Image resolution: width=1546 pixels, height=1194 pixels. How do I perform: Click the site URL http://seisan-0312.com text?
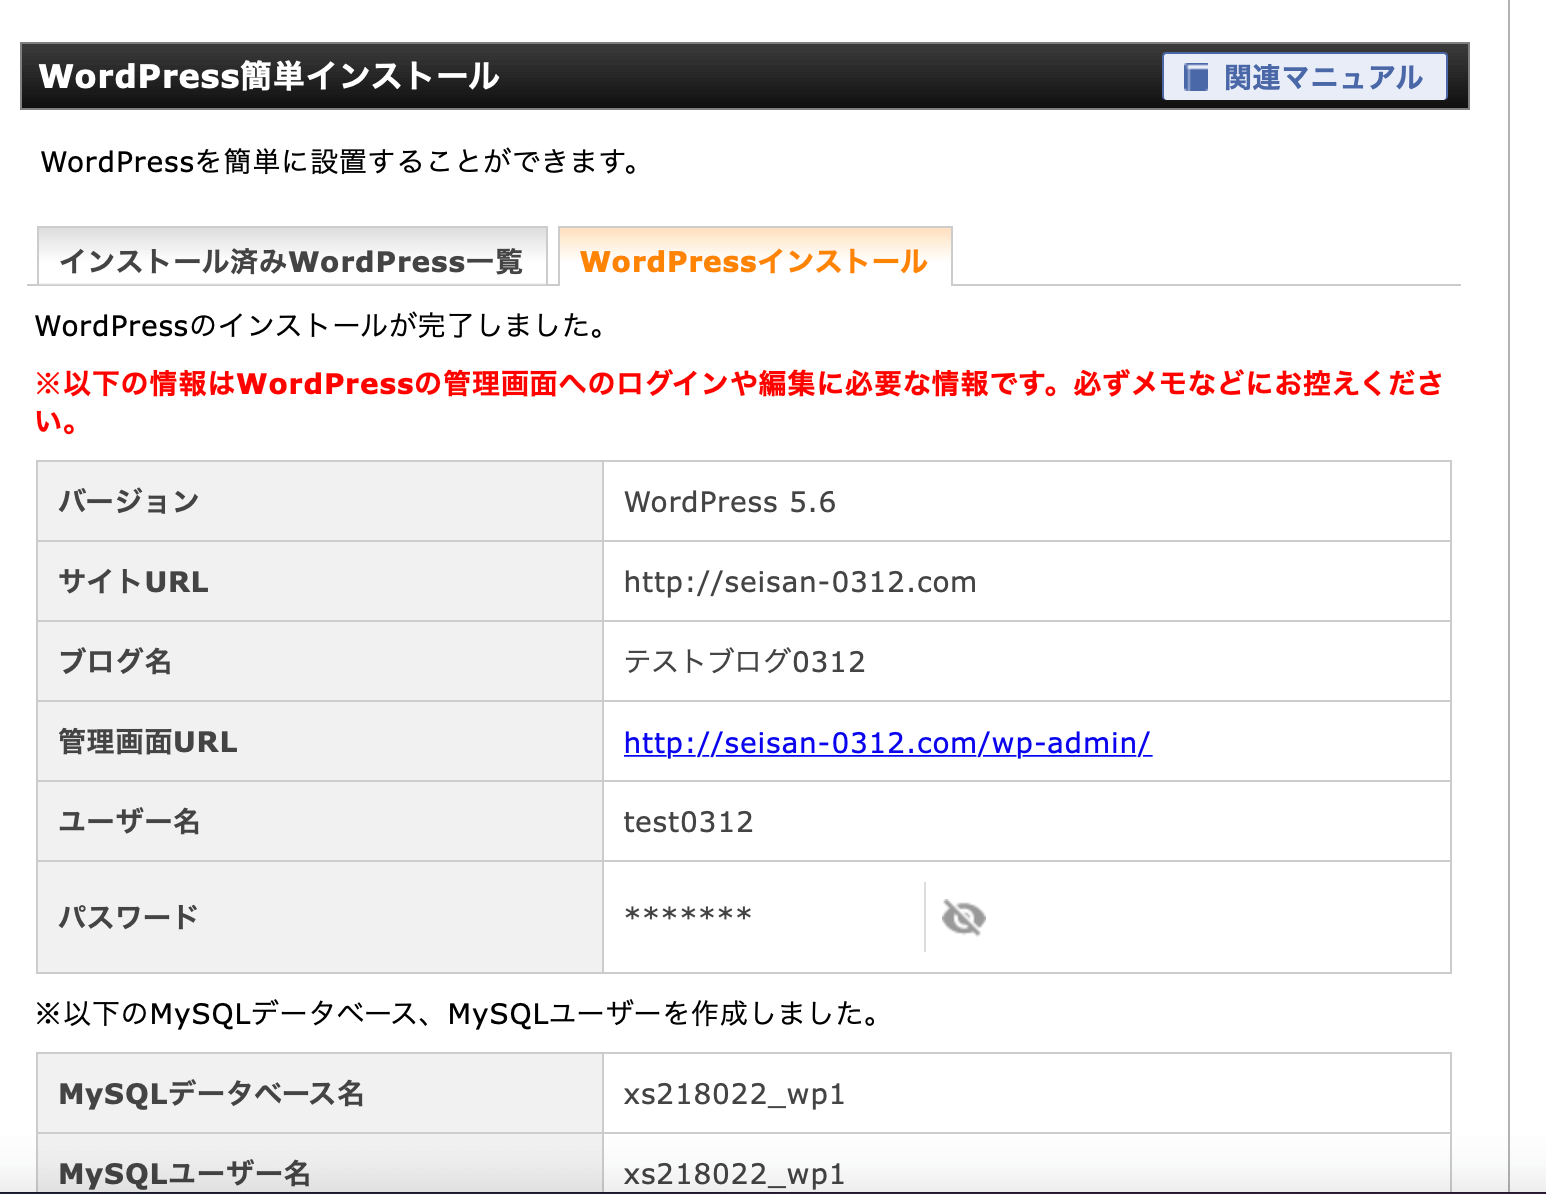pos(799,582)
